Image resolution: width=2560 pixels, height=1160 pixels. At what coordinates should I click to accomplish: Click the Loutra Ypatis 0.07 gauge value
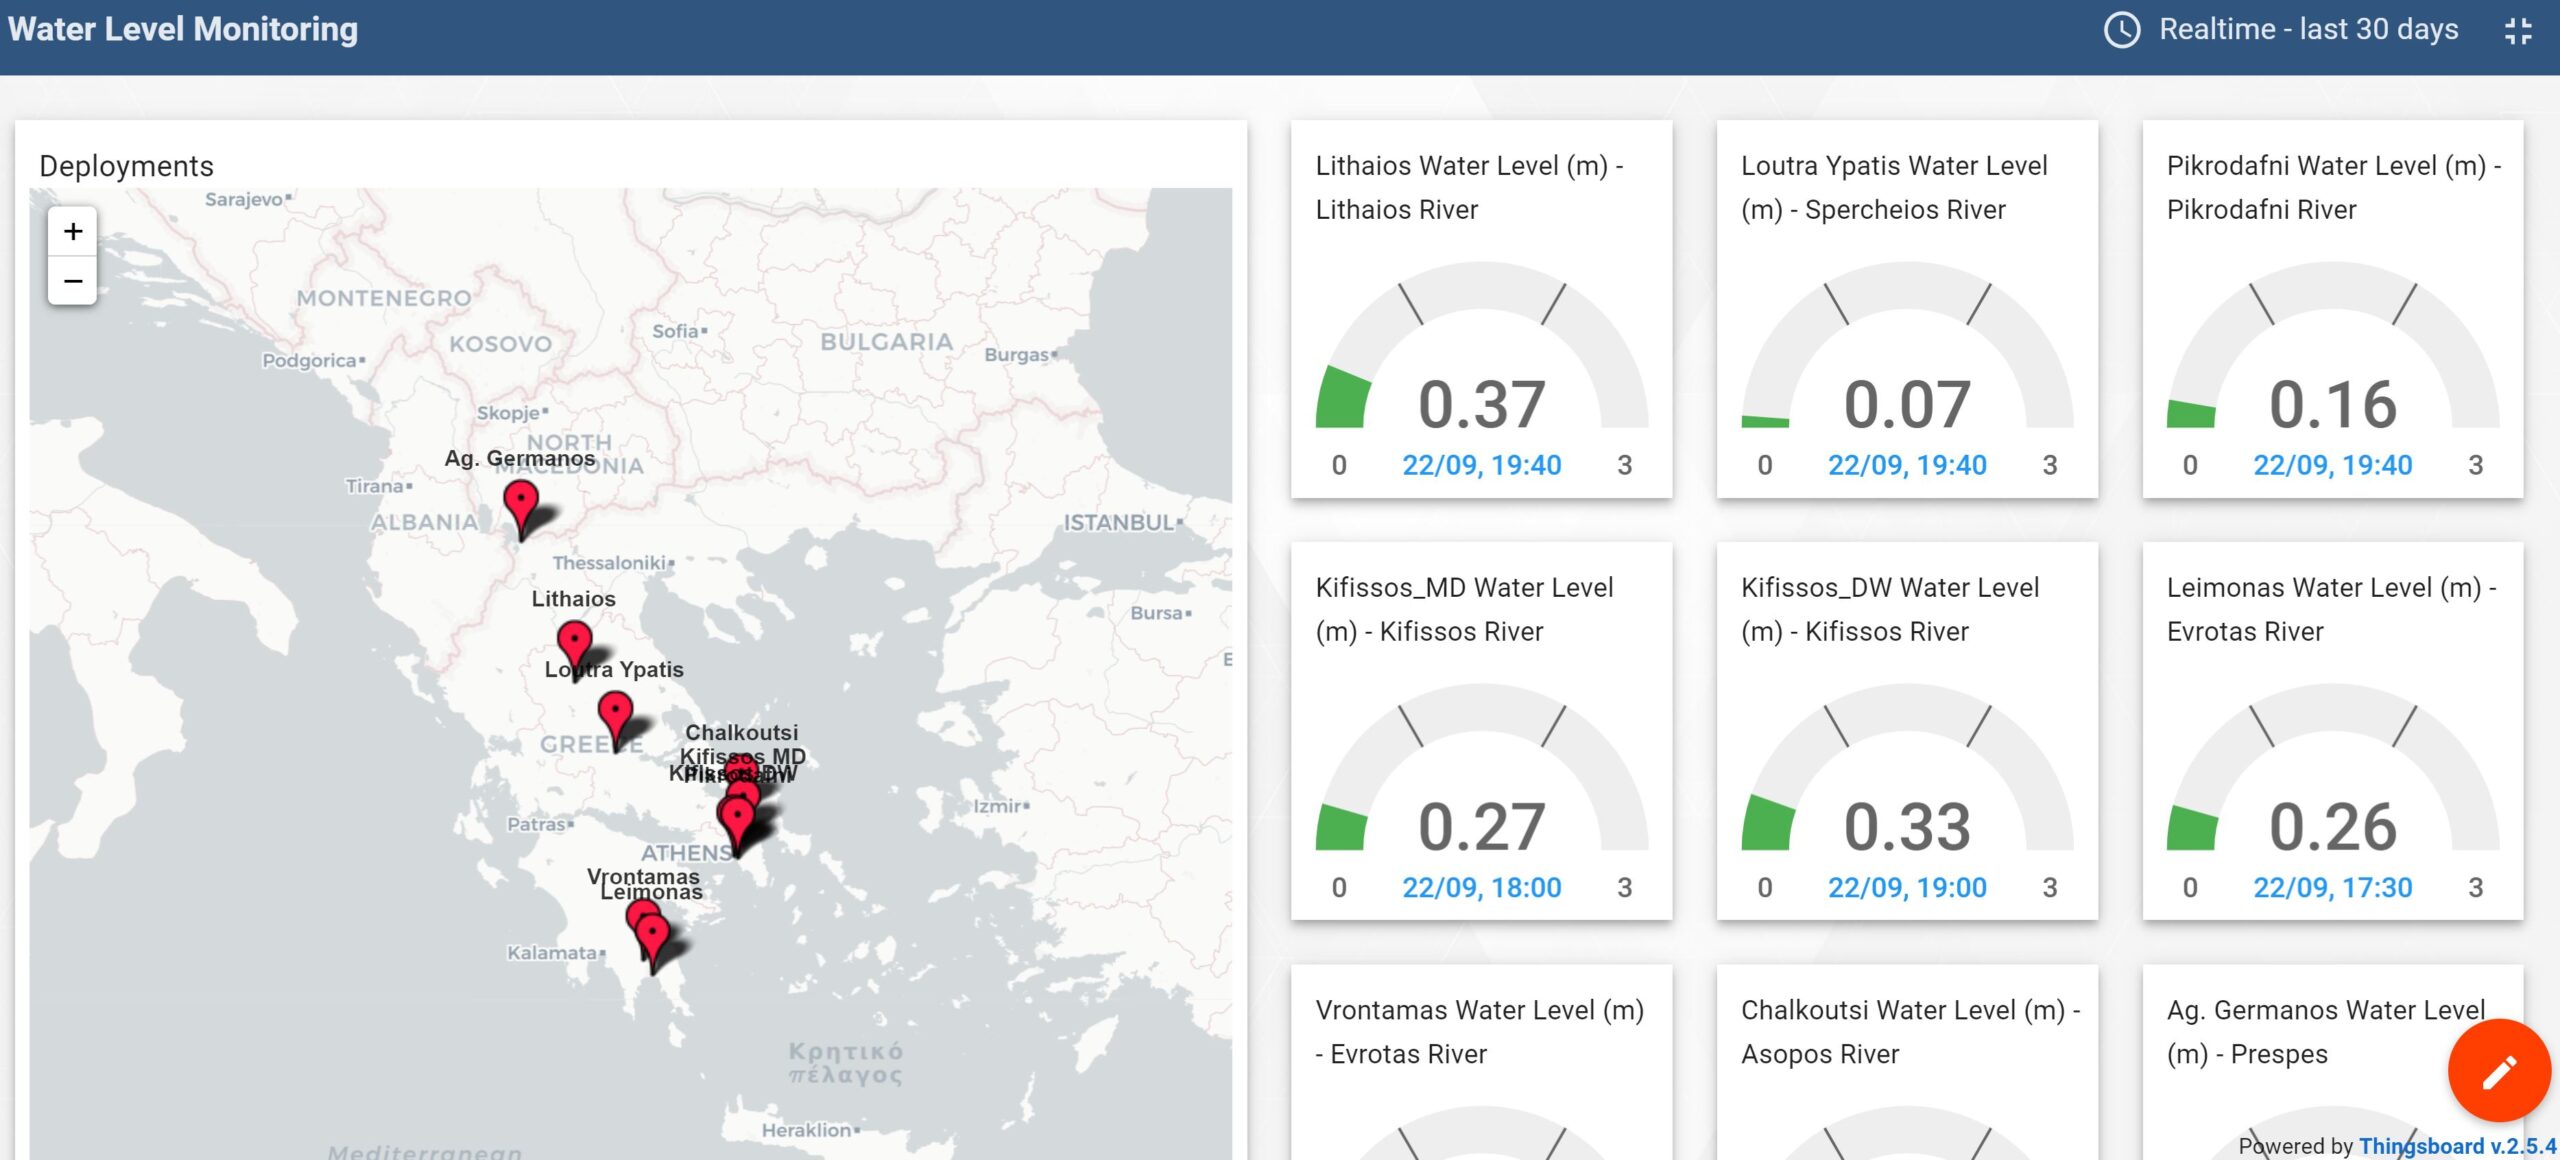[x=1907, y=405]
